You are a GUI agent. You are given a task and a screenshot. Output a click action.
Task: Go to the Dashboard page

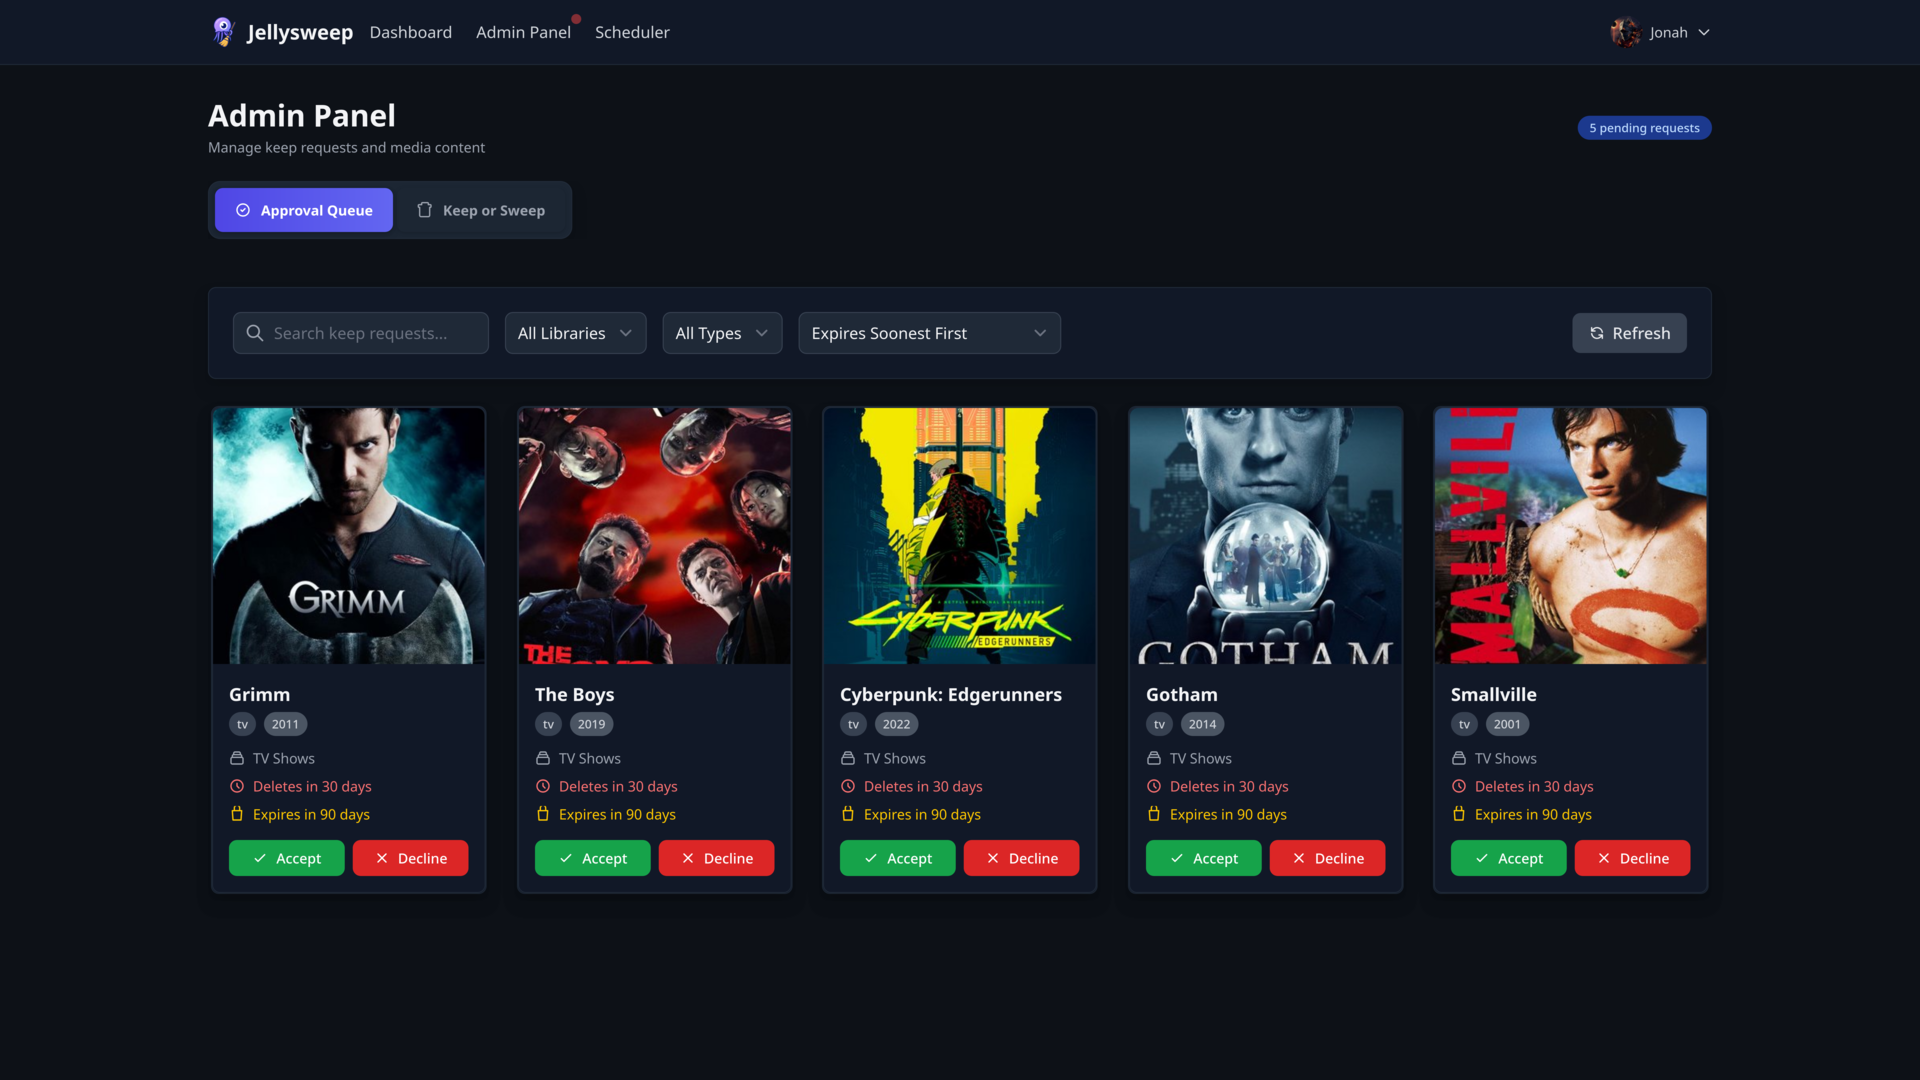click(410, 32)
